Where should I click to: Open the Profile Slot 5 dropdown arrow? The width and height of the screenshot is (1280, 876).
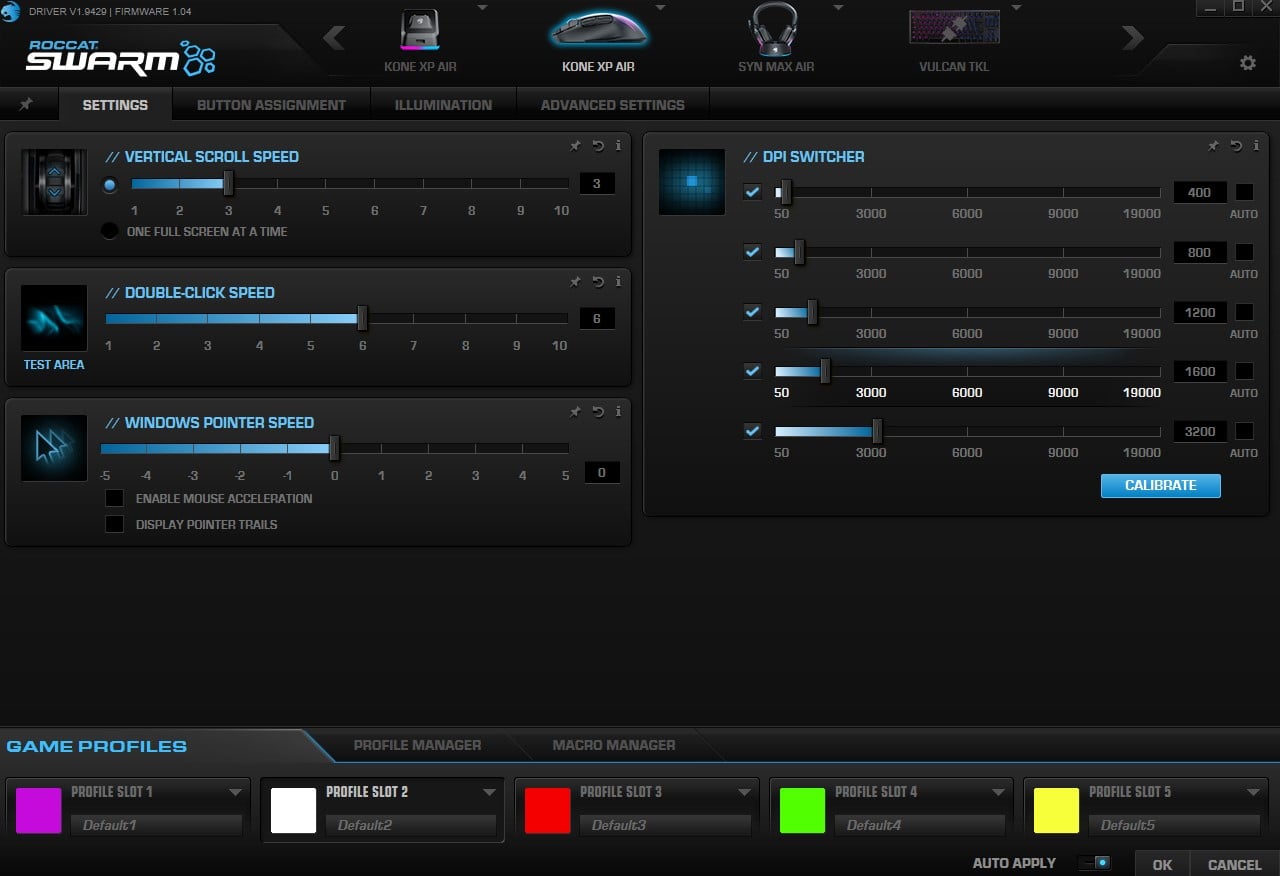pyautogui.click(x=1253, y=792)
